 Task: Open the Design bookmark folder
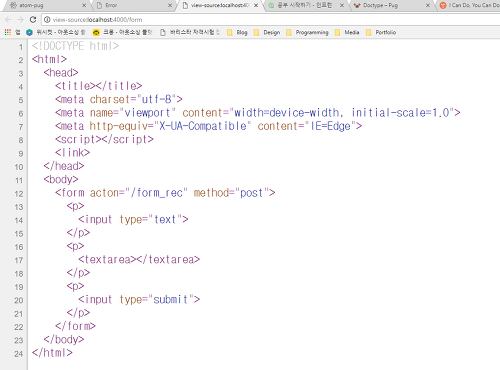click(267, 32)
